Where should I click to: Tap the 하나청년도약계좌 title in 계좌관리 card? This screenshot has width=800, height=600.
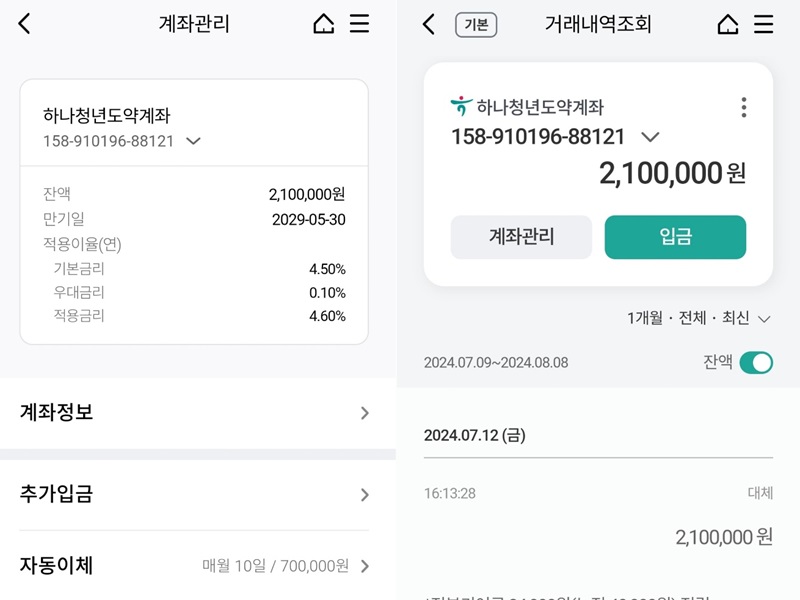pos(106,115)
